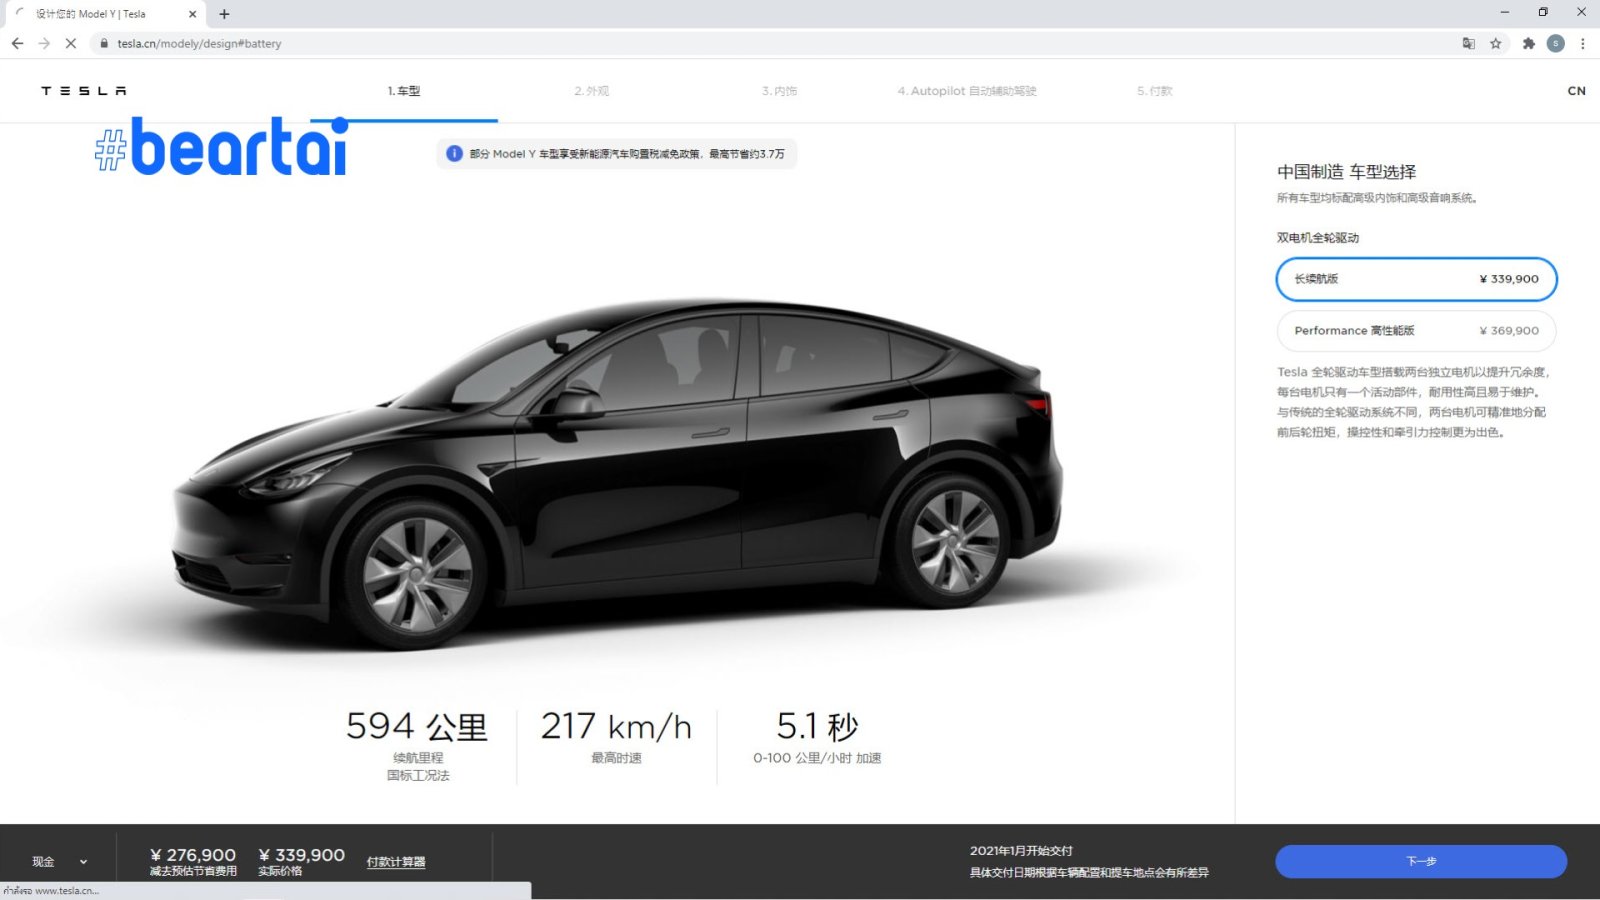Go back to the previous page
This screenshot has height=900, width=1600.
click(17, 43)
